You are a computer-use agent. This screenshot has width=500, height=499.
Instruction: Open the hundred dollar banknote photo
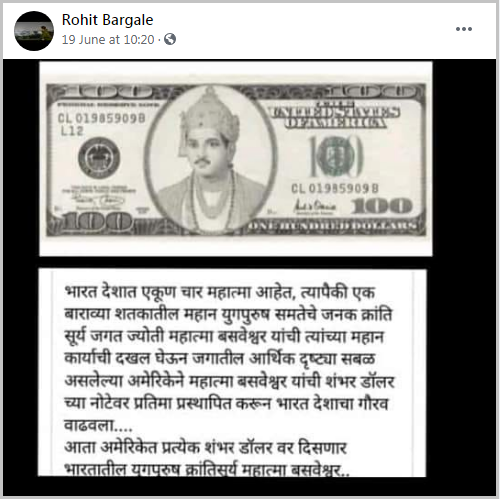(x=236, y=159)
